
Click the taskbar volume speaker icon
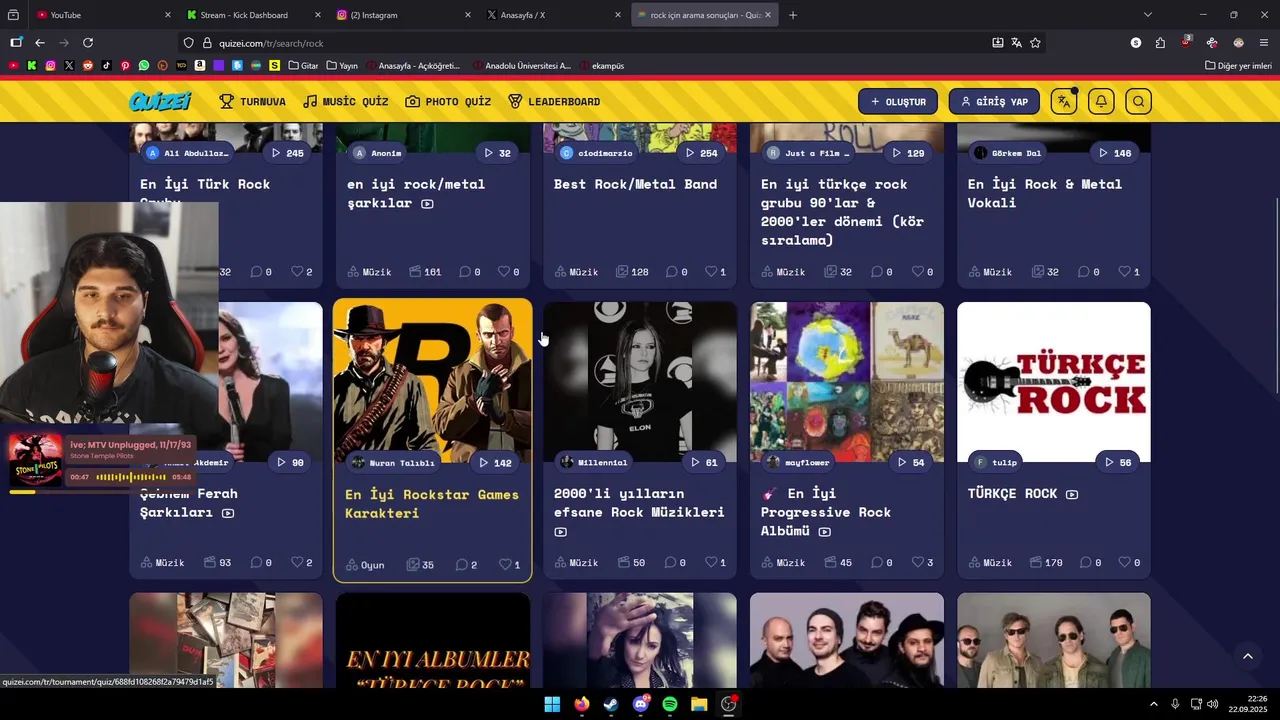[x=1213, y=704]
